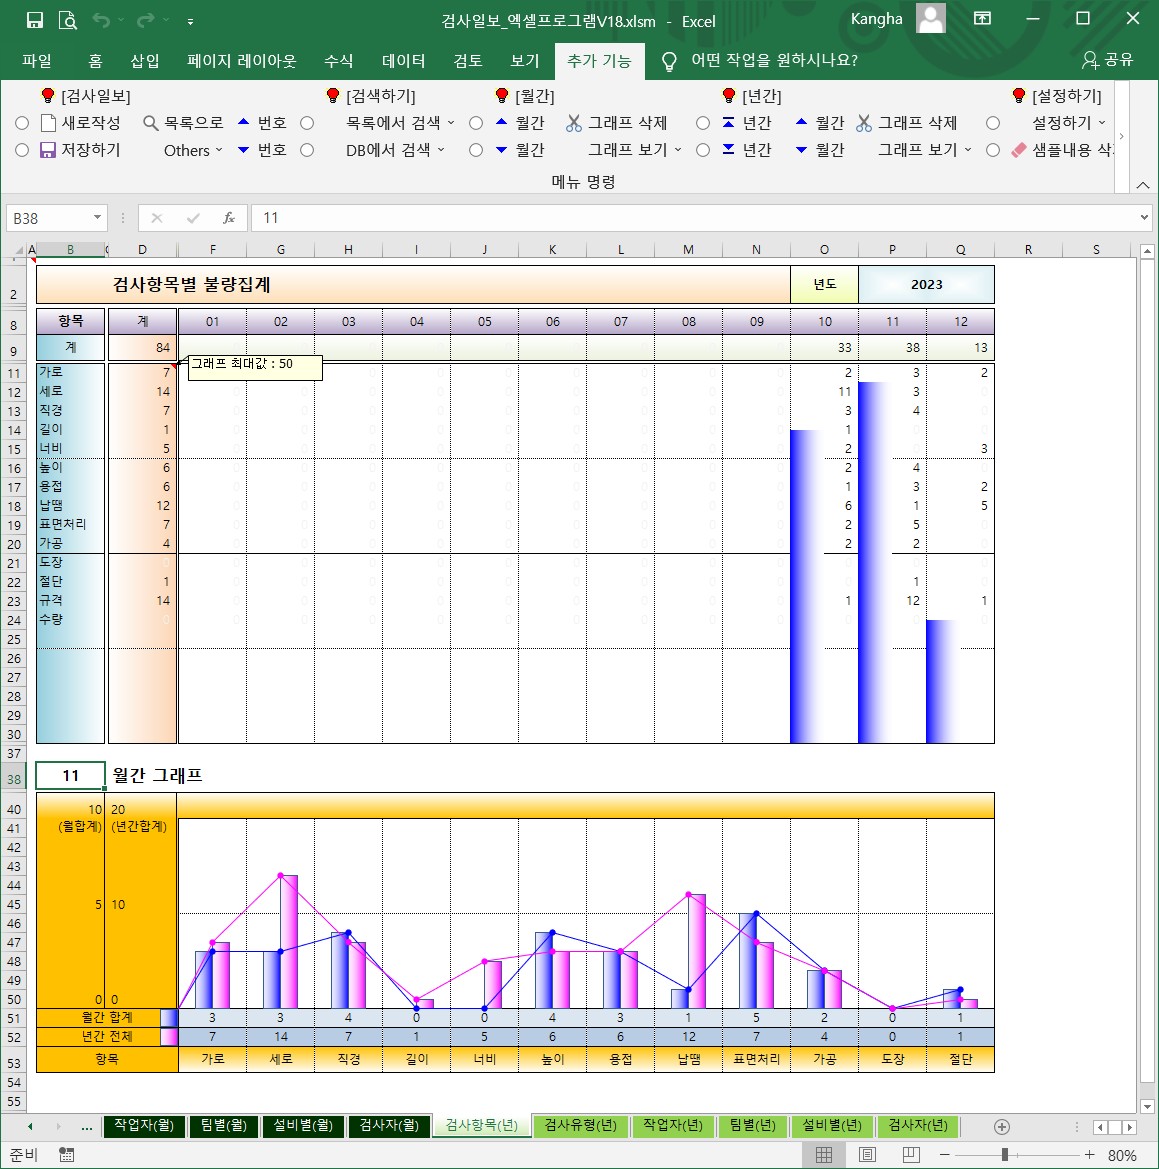Expand the formula bar
Image resolution: width=1159 pixels, height=1169 pixels.
click(x=1144, y=218)
